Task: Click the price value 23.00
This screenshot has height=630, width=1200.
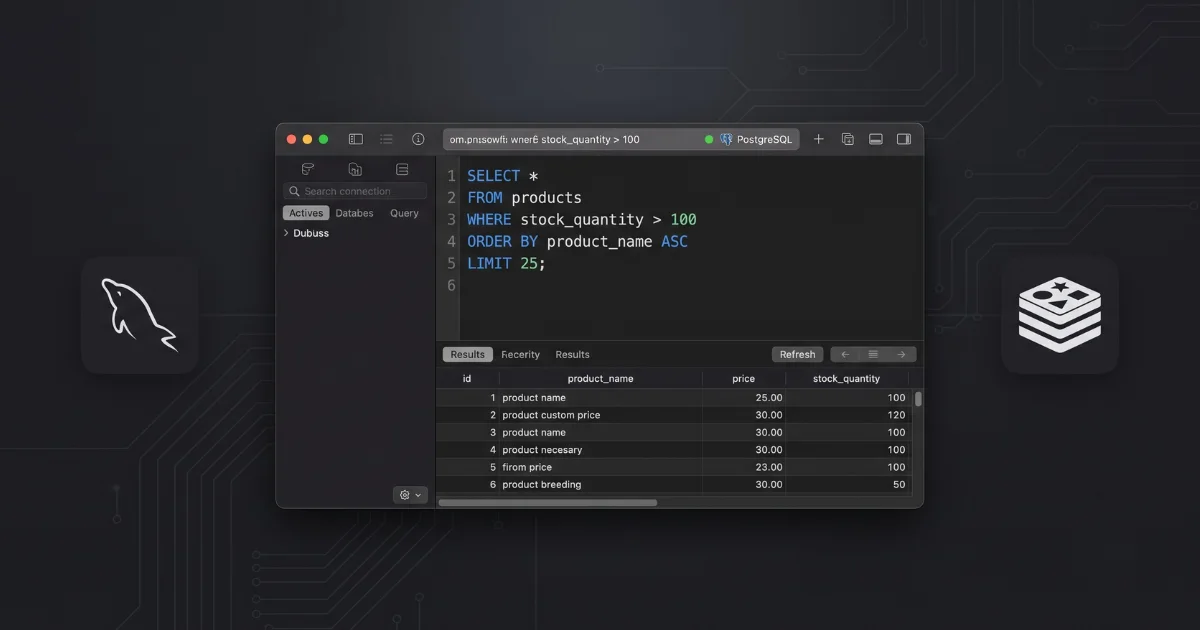Action: (x=769, y=467)
